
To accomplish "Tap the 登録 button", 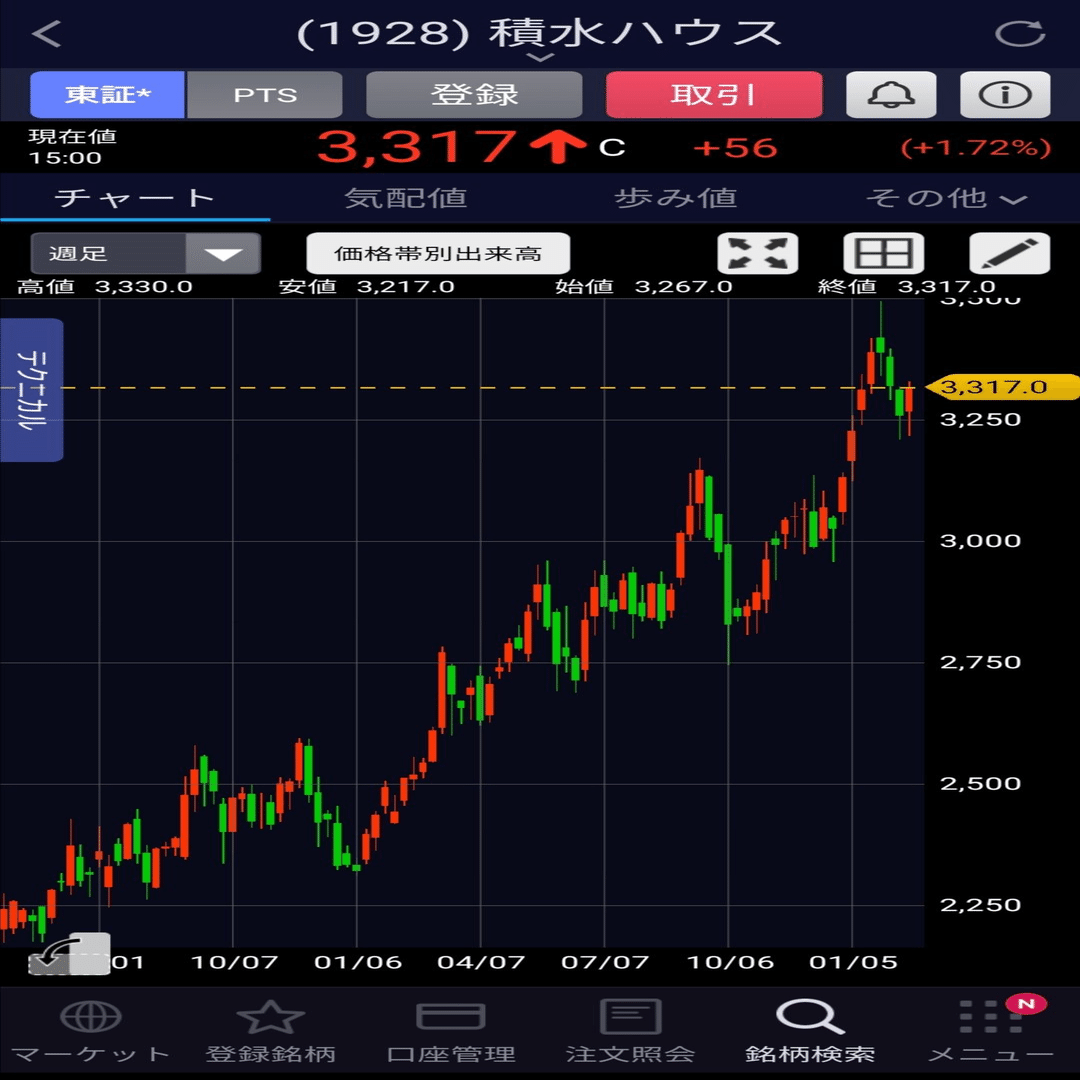I will tap(474, 94).
